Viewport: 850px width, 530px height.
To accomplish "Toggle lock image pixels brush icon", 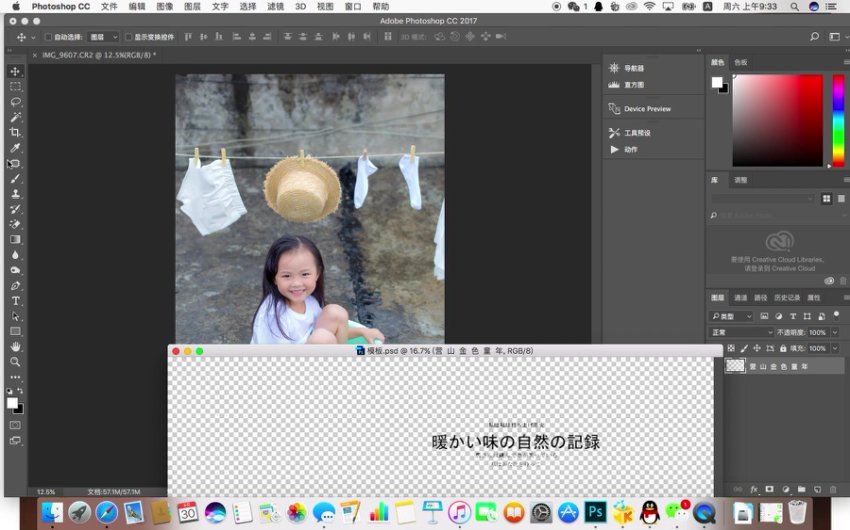I will pos(744,348).
